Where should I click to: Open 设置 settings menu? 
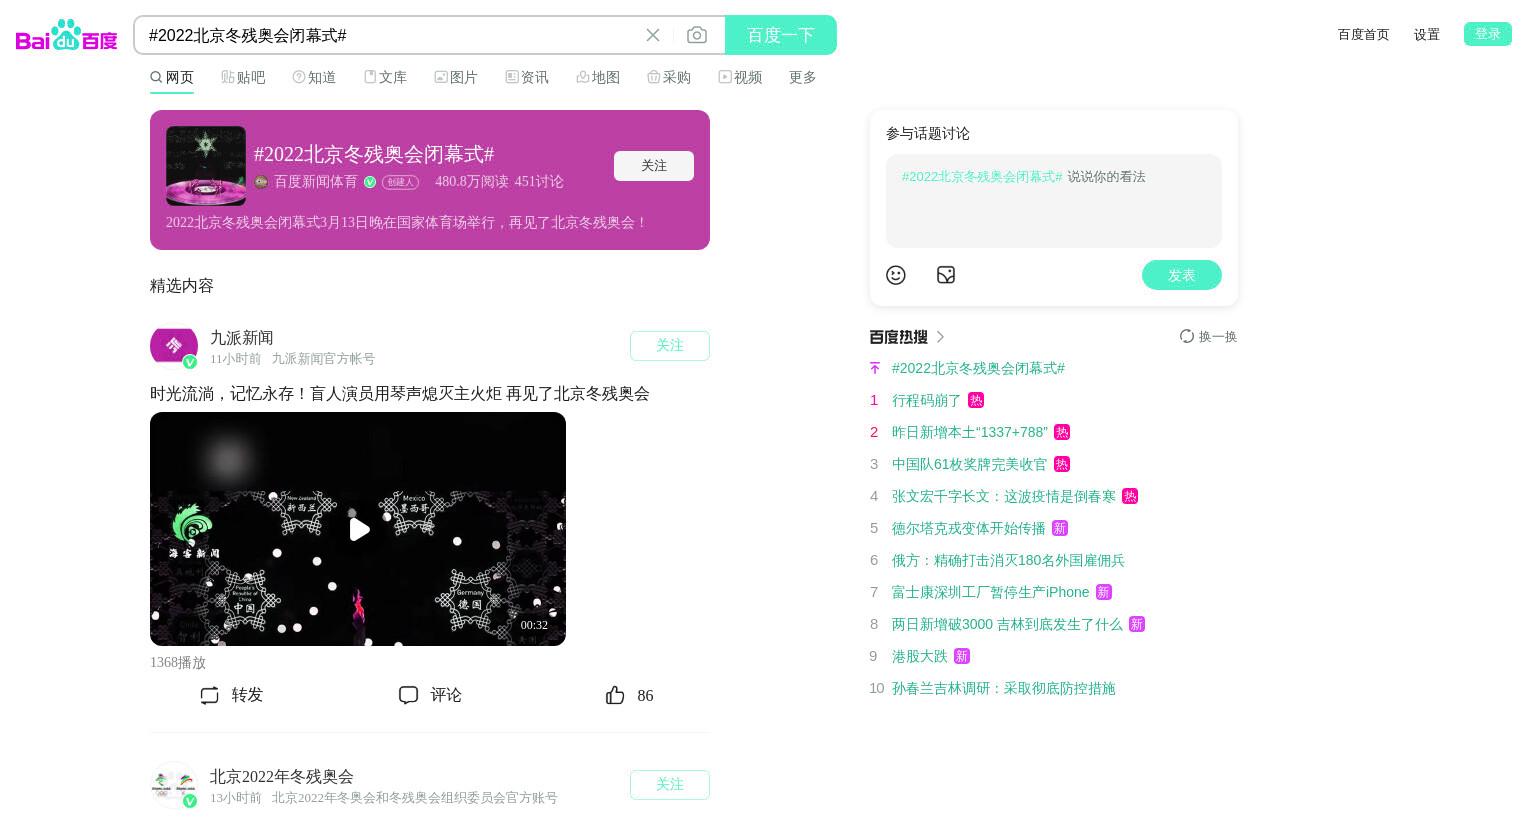1427,34
